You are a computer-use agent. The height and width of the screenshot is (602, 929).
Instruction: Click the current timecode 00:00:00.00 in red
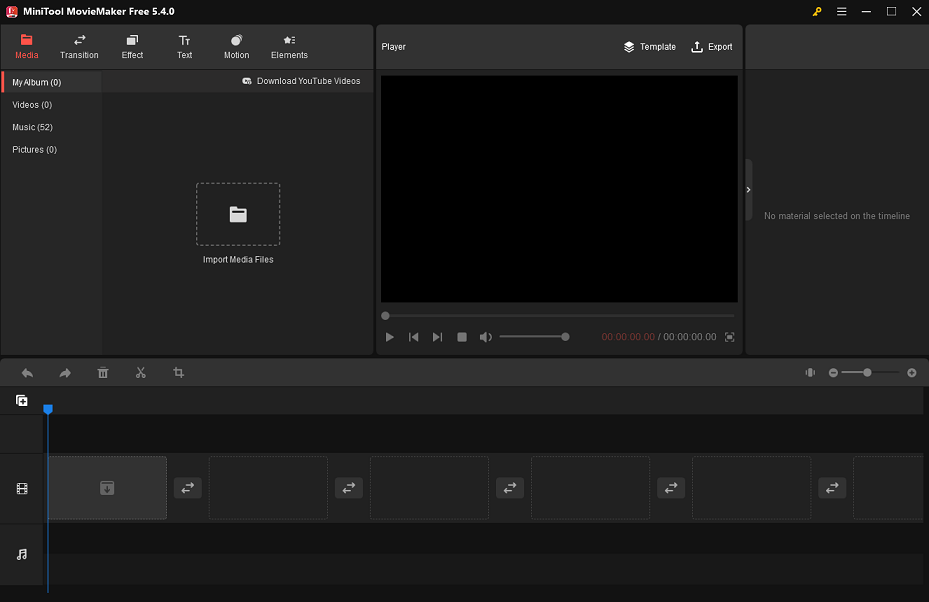click(628, 337)
